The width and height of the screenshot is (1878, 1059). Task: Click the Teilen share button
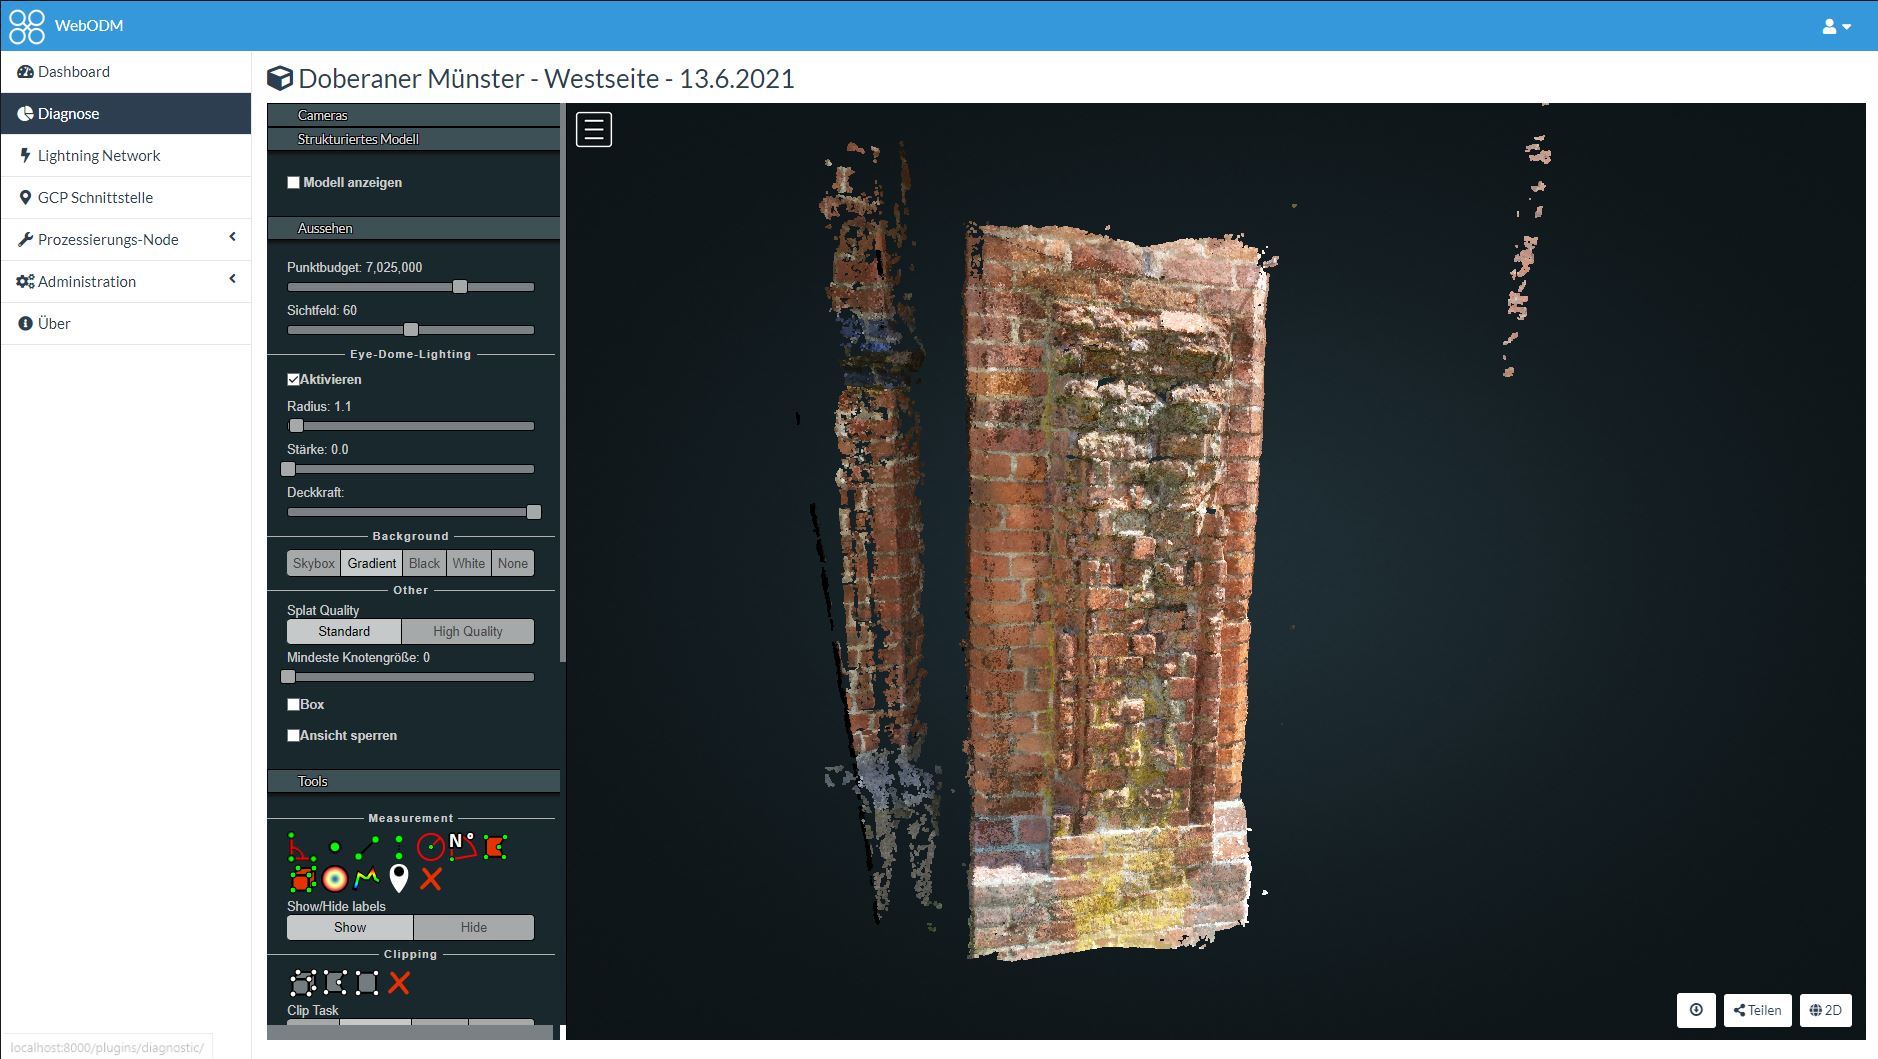coord(1757,1010)
